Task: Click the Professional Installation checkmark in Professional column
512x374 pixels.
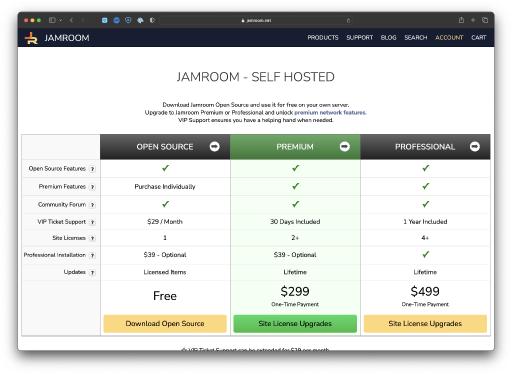Action: [425, 254]
